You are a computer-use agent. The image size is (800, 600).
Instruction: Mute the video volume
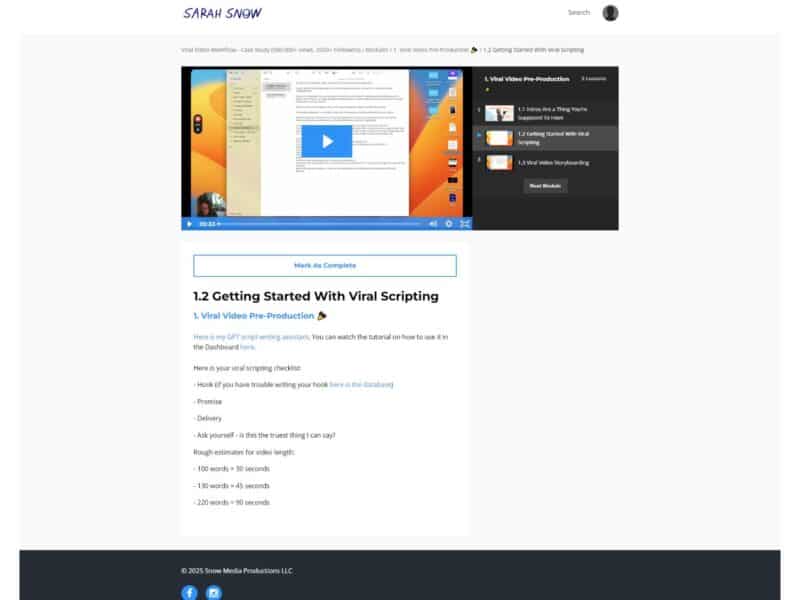click(433, 221)
